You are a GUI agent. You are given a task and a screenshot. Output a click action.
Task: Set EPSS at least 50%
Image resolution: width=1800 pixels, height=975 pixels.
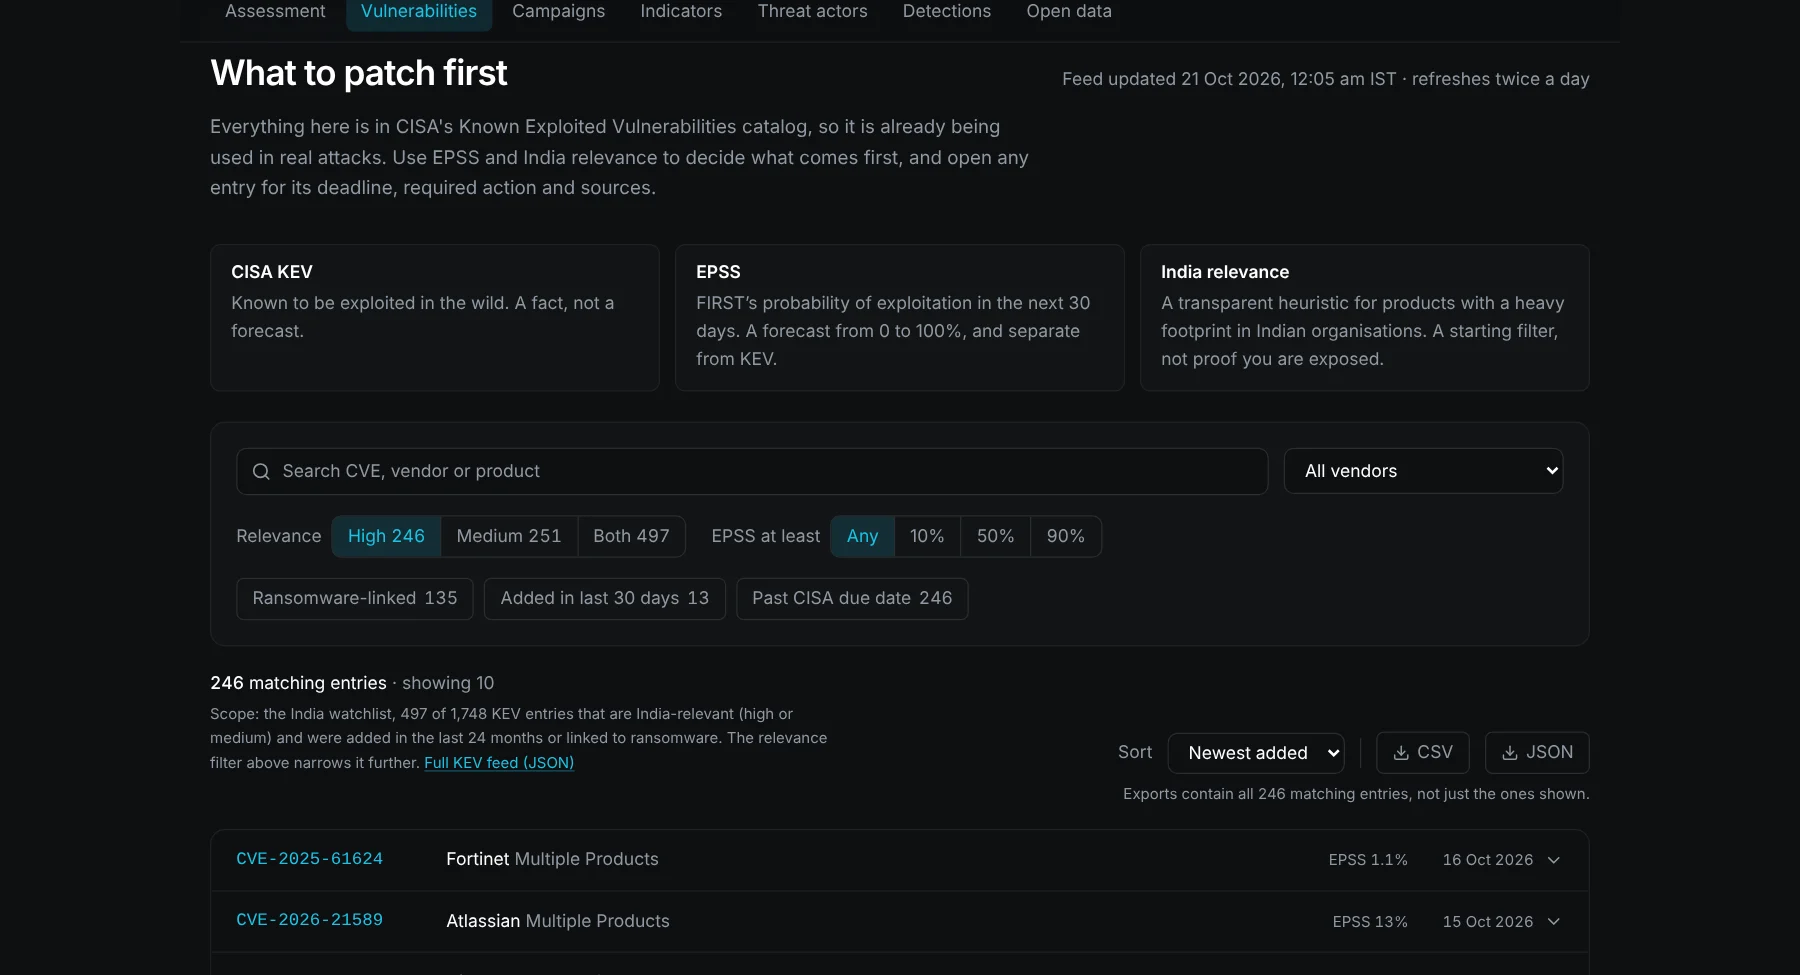coord(995,536)
